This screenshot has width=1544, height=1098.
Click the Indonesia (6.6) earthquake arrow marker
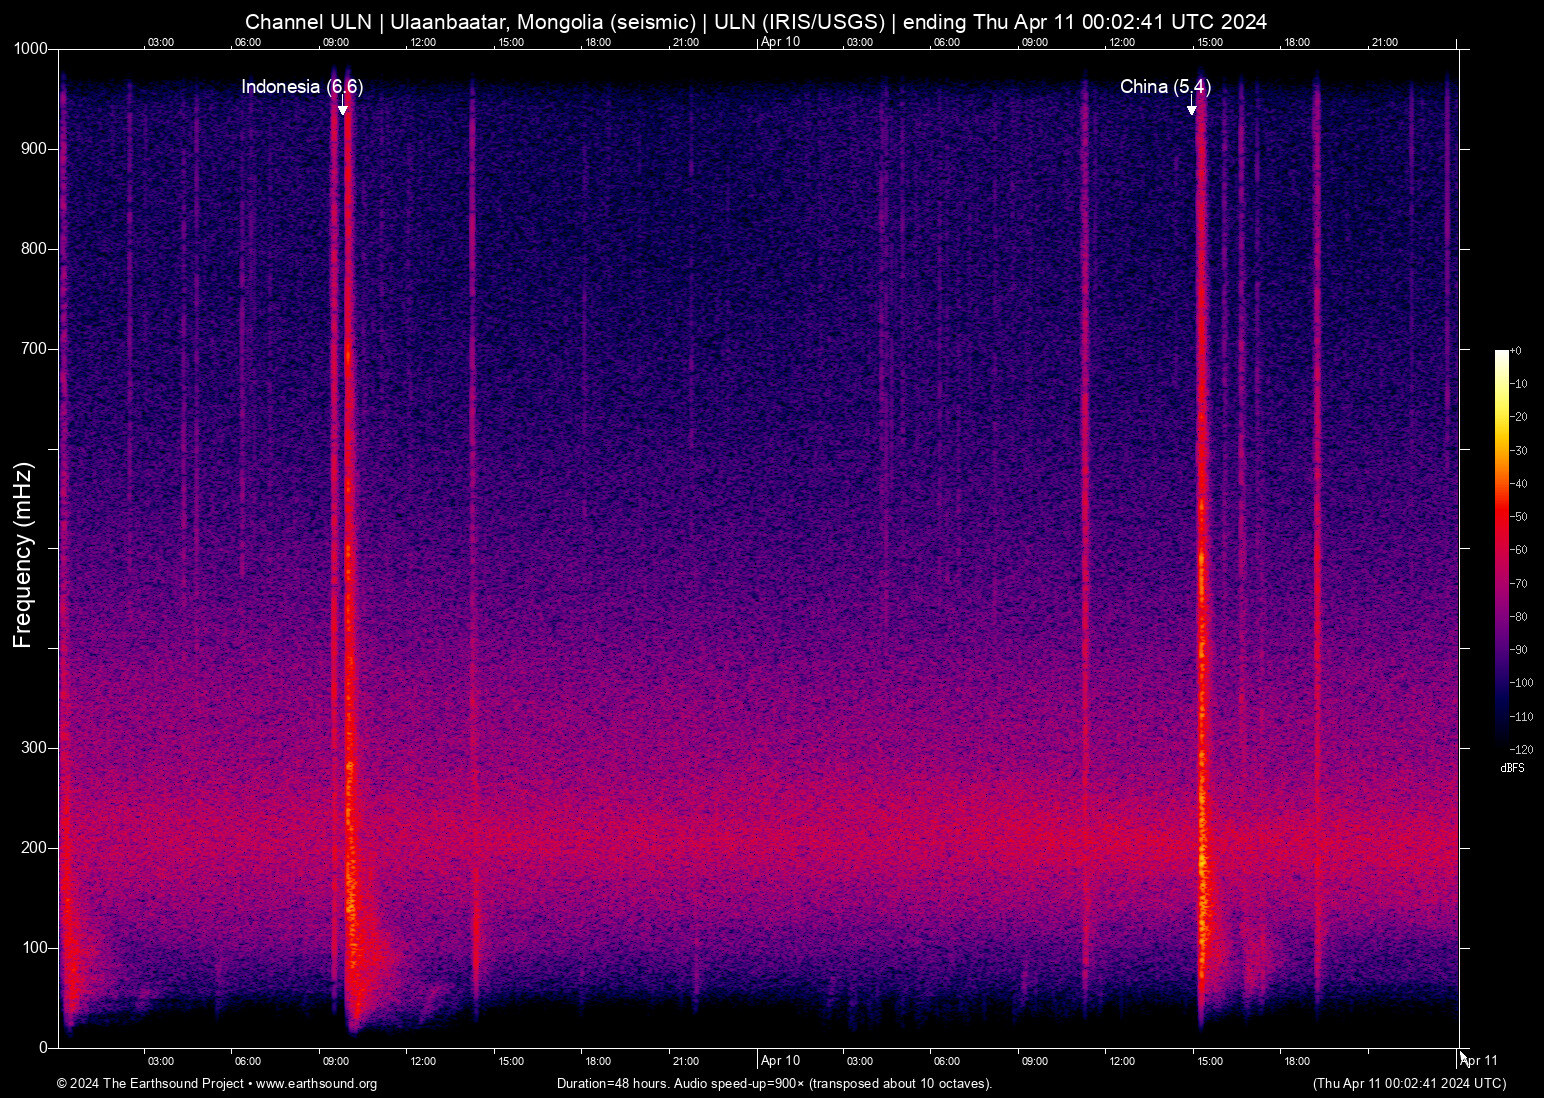pyautogui.click(x=343, y=108)
